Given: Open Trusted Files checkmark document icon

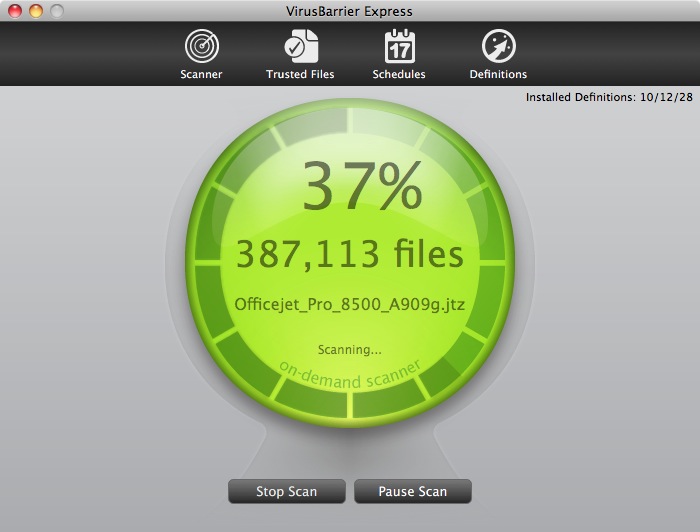Looking at the screenshot, I should click(301, 46).
